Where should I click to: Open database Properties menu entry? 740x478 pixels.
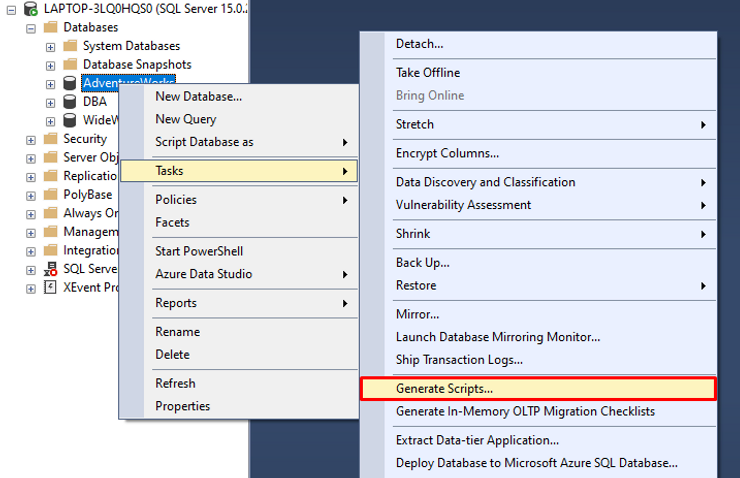[x=239, y=406]
